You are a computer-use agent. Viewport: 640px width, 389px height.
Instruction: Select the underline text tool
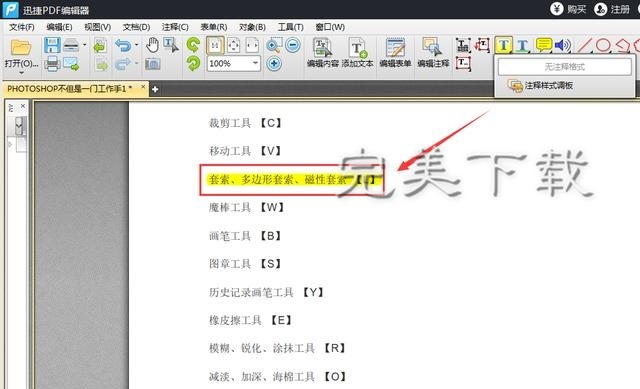pos(522,45)
